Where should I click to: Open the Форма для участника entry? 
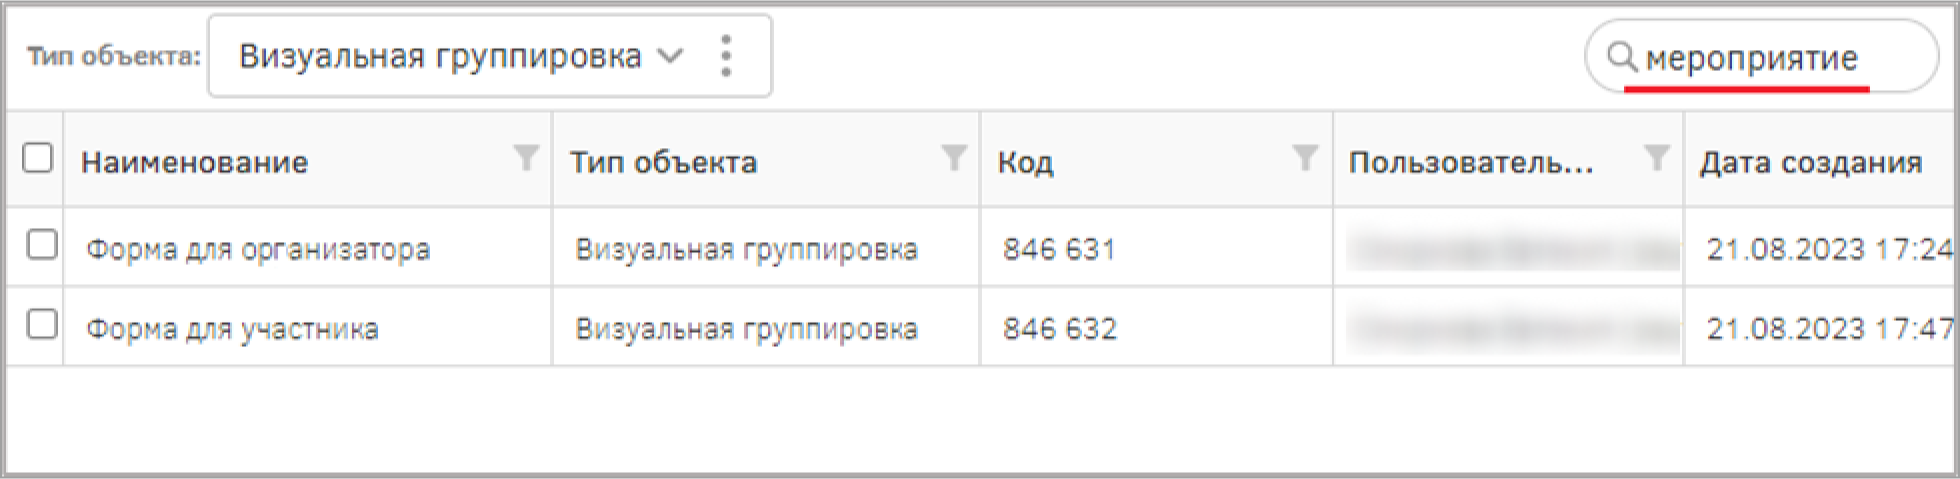point(232,328)
